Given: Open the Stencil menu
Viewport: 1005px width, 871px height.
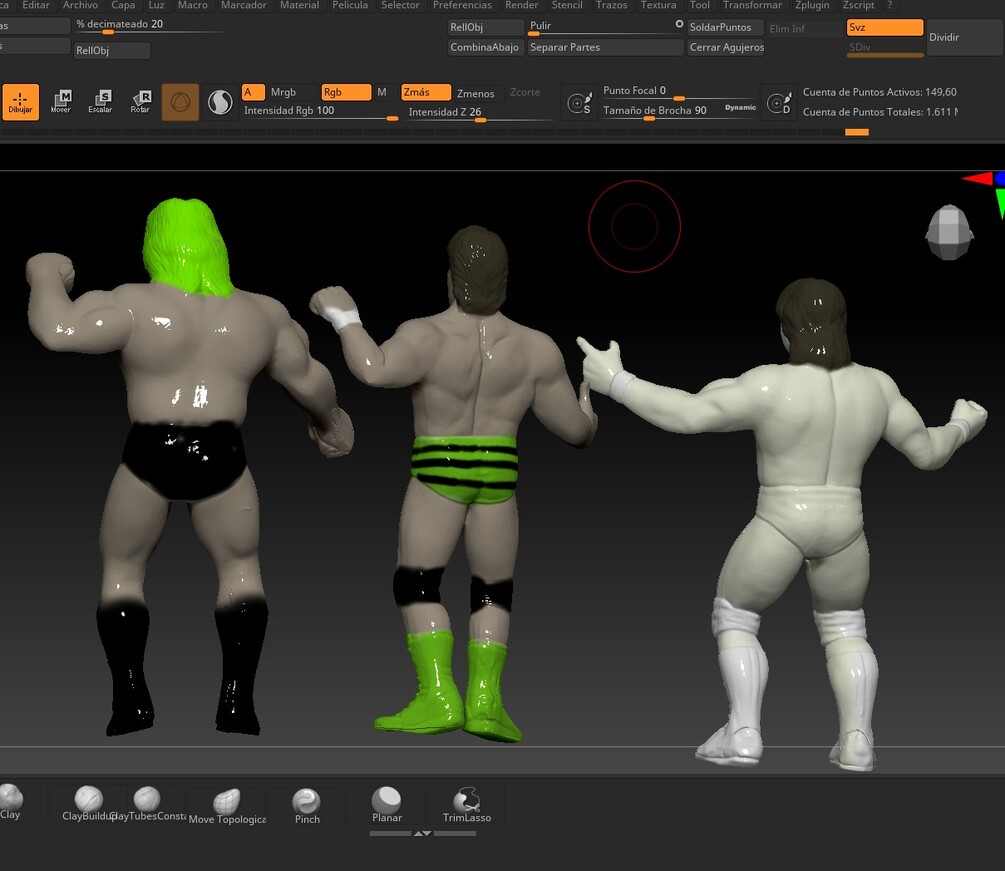Looking at the screenshot, I should [567, 5].
